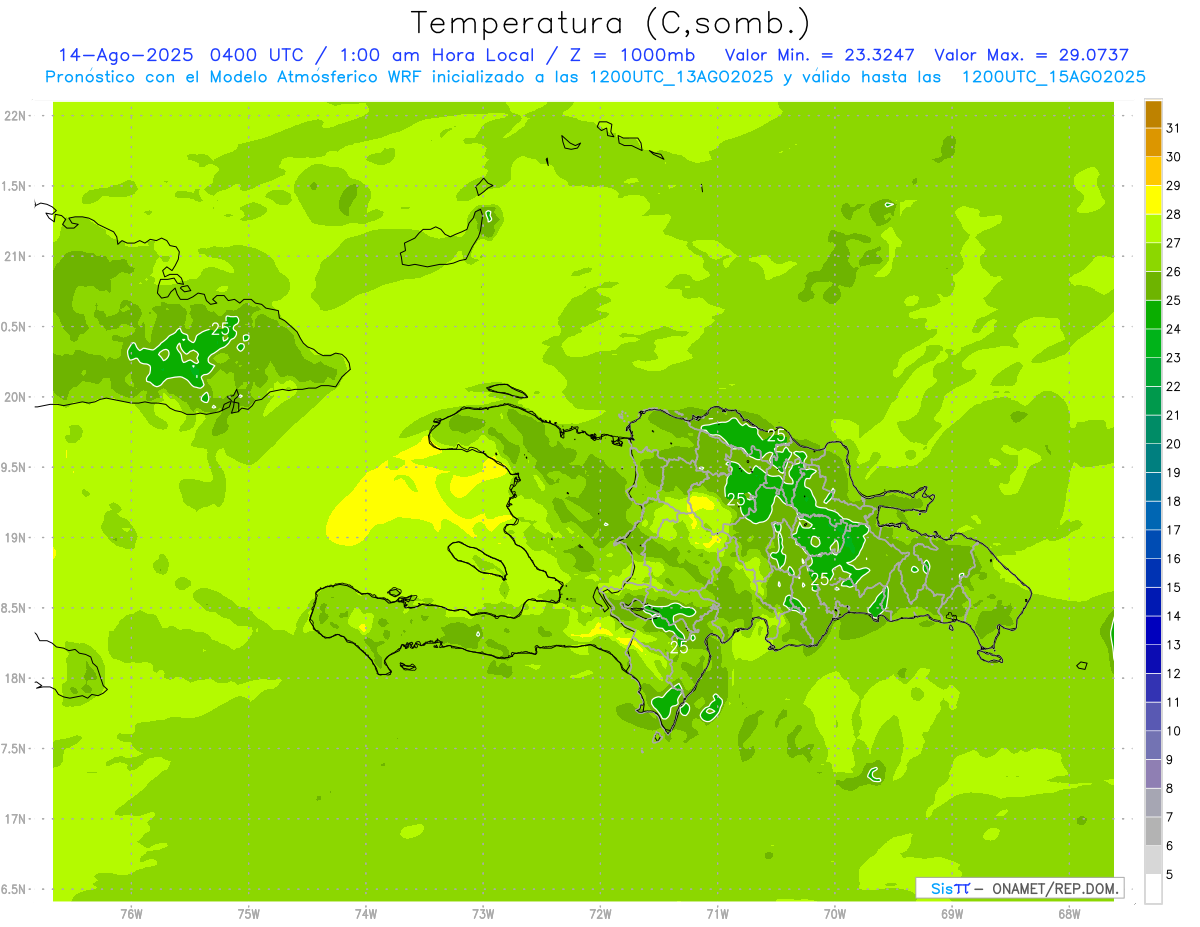Pick the amber swatch between 29 and 30
Screen dimensions: 1200x927
coord(1153,171)
